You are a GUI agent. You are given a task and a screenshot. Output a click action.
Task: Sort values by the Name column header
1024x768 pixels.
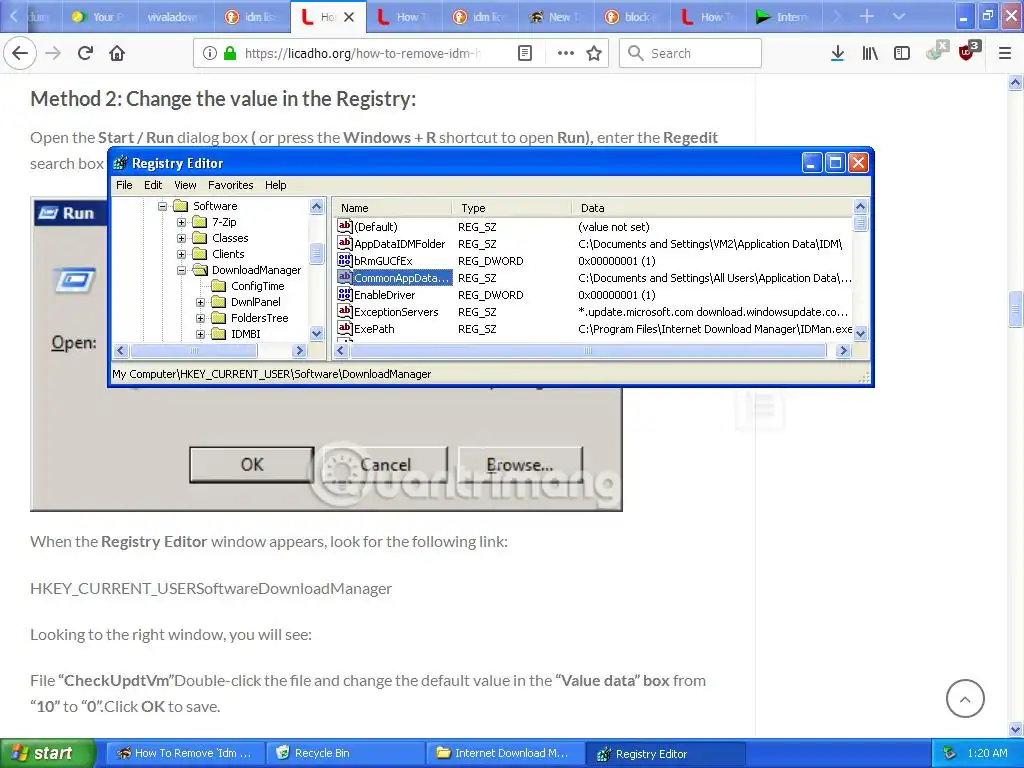[x=392, y=208]
